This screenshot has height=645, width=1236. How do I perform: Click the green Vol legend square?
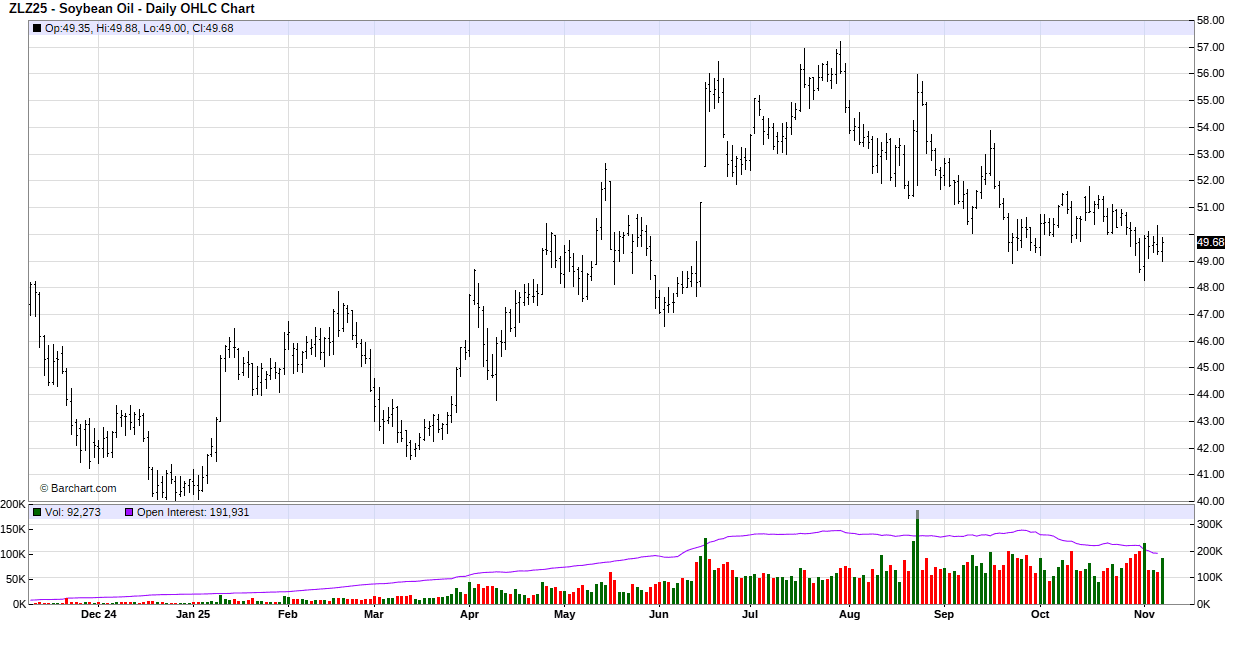tap(37, 512)
